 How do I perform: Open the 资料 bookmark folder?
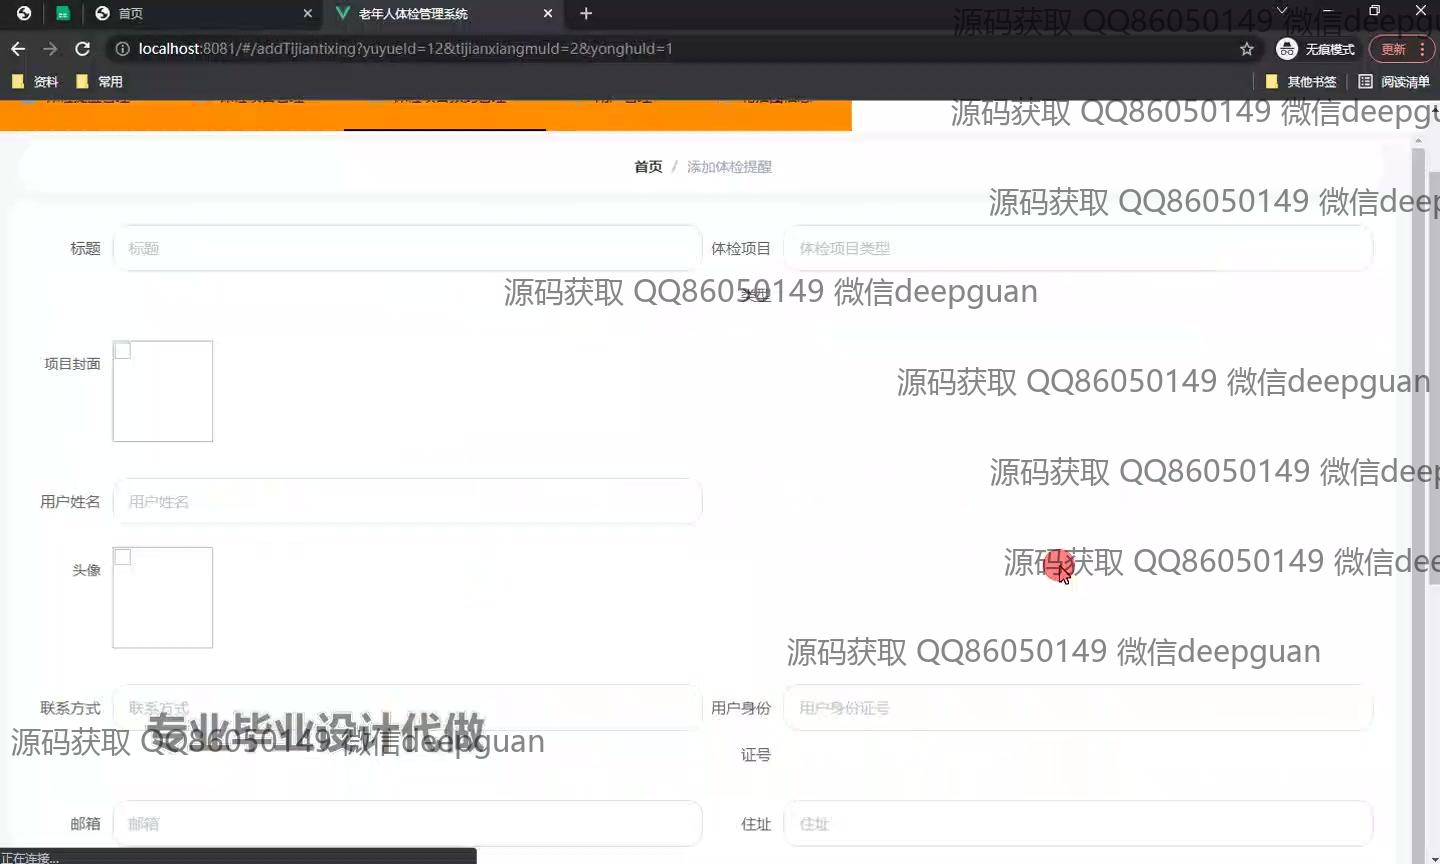click(36, 82)
